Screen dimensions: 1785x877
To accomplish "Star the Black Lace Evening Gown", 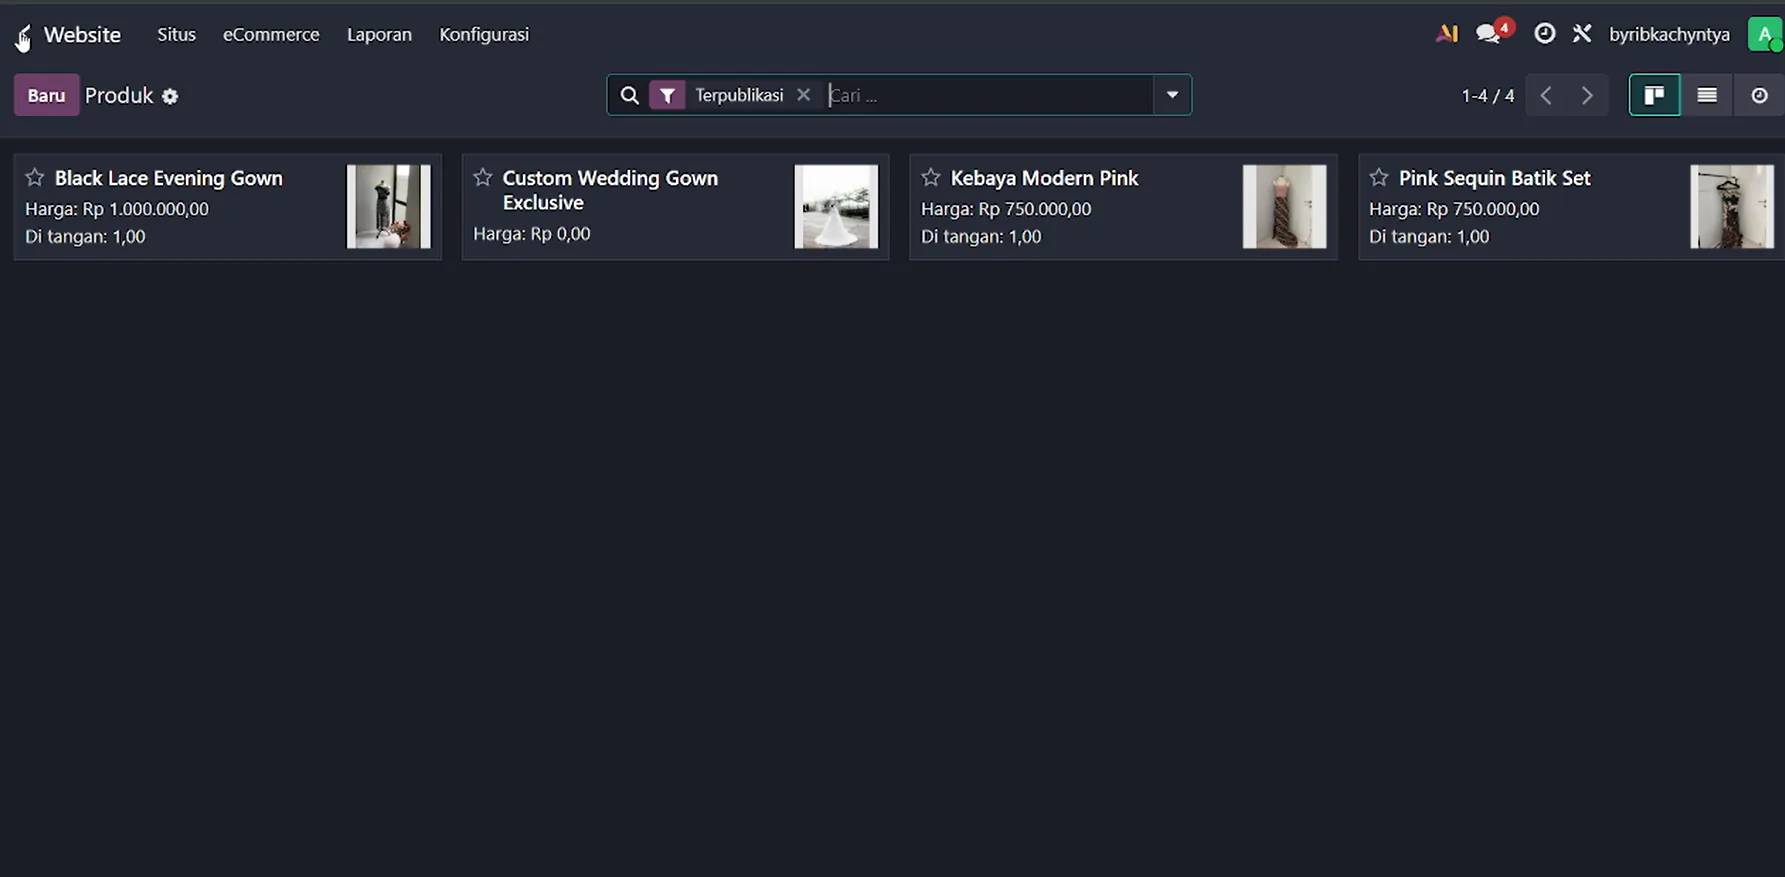I will (35, 177).
